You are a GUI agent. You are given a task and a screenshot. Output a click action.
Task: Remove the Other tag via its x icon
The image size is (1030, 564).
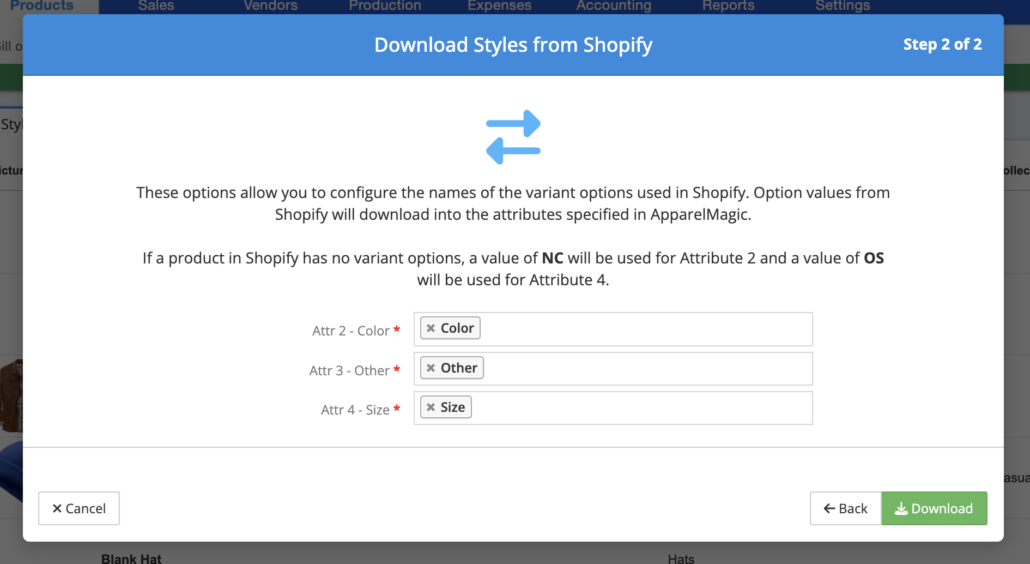[x=431, y=368]
